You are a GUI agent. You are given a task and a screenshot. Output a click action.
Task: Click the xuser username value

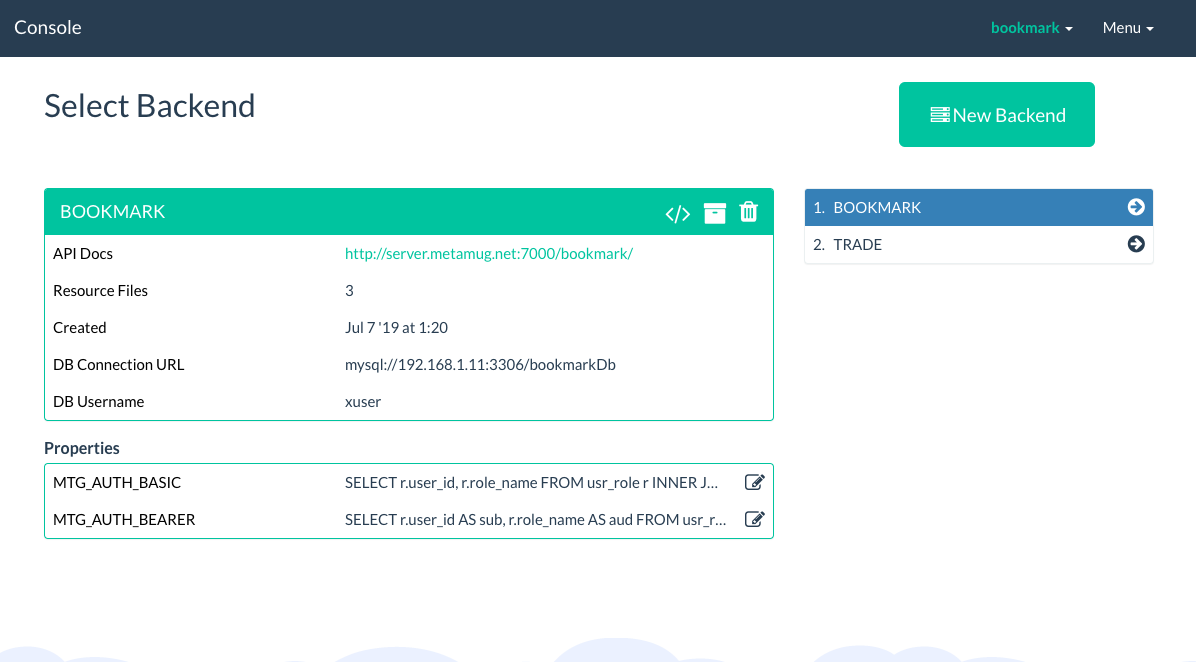pos(362,402)
